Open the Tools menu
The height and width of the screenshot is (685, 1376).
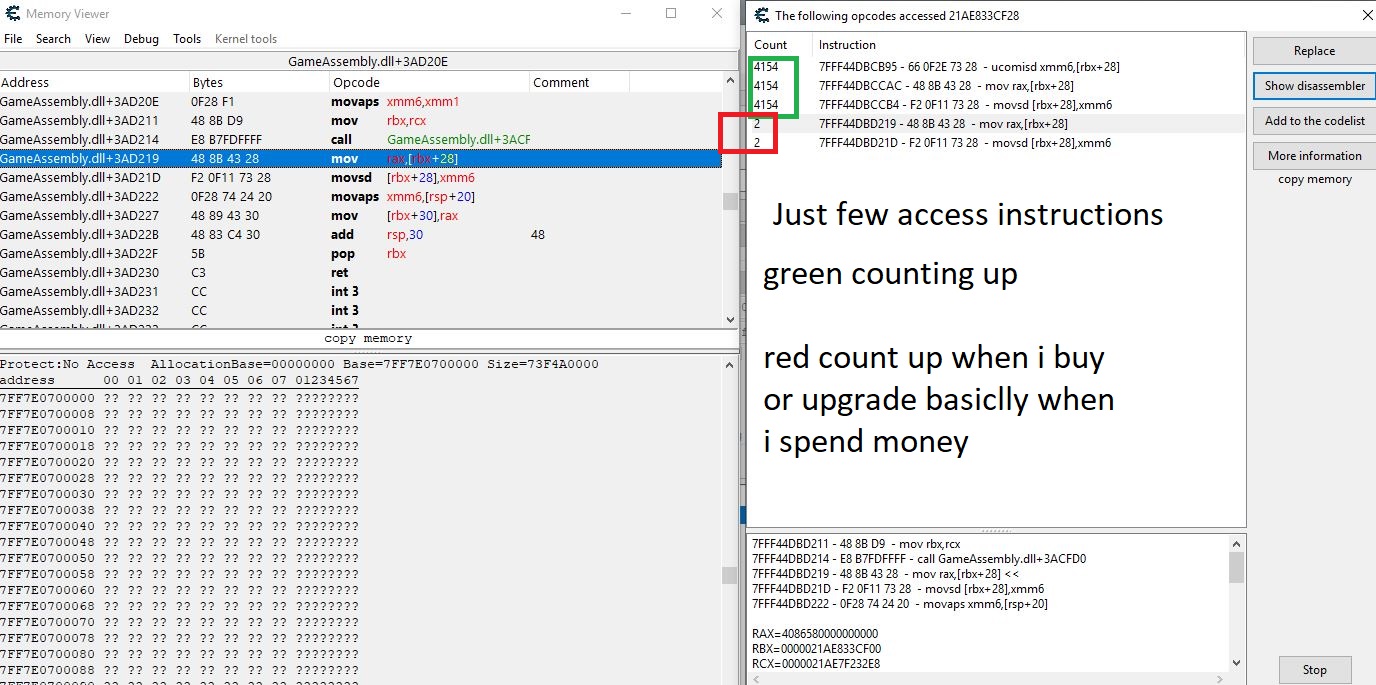coord(187,39)
